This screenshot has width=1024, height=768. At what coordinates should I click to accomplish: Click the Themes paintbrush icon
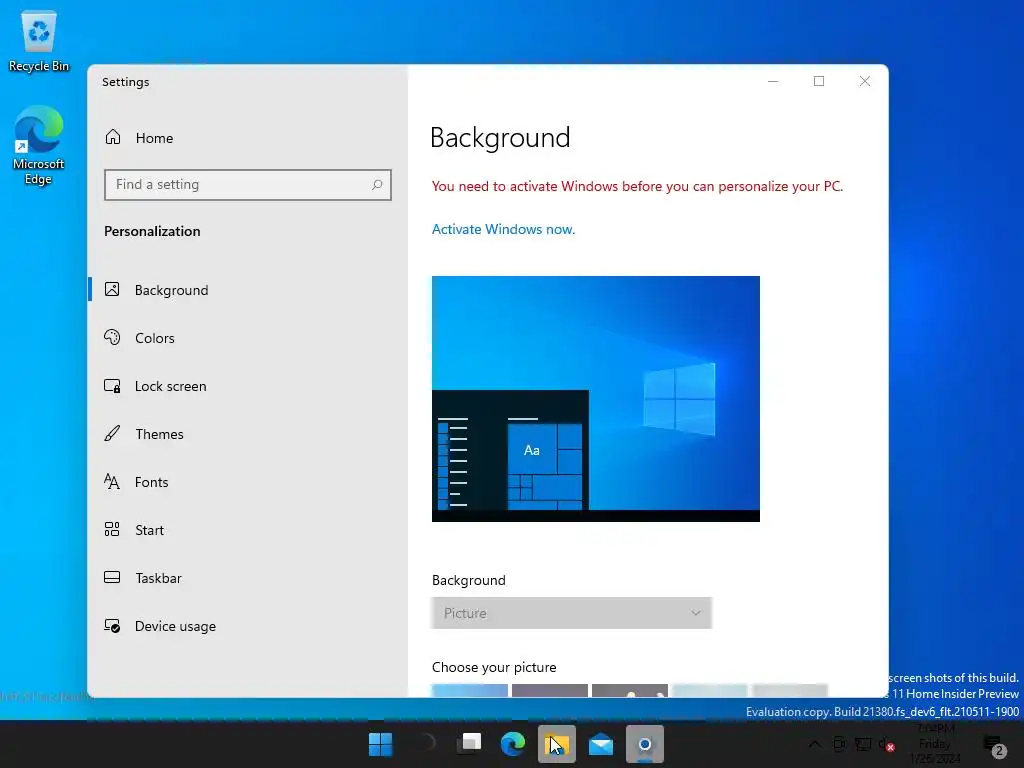click(112, 434)
